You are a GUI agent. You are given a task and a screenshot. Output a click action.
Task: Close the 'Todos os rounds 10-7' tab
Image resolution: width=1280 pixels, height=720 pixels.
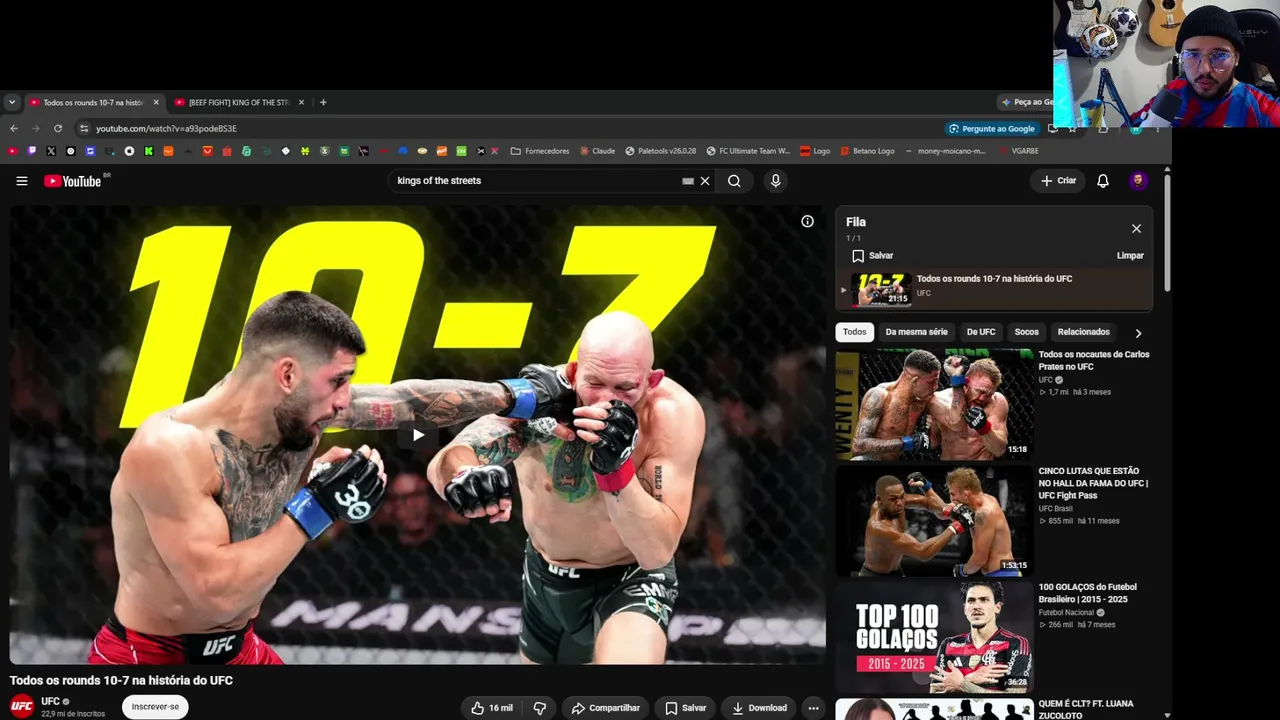pos(156,102)
